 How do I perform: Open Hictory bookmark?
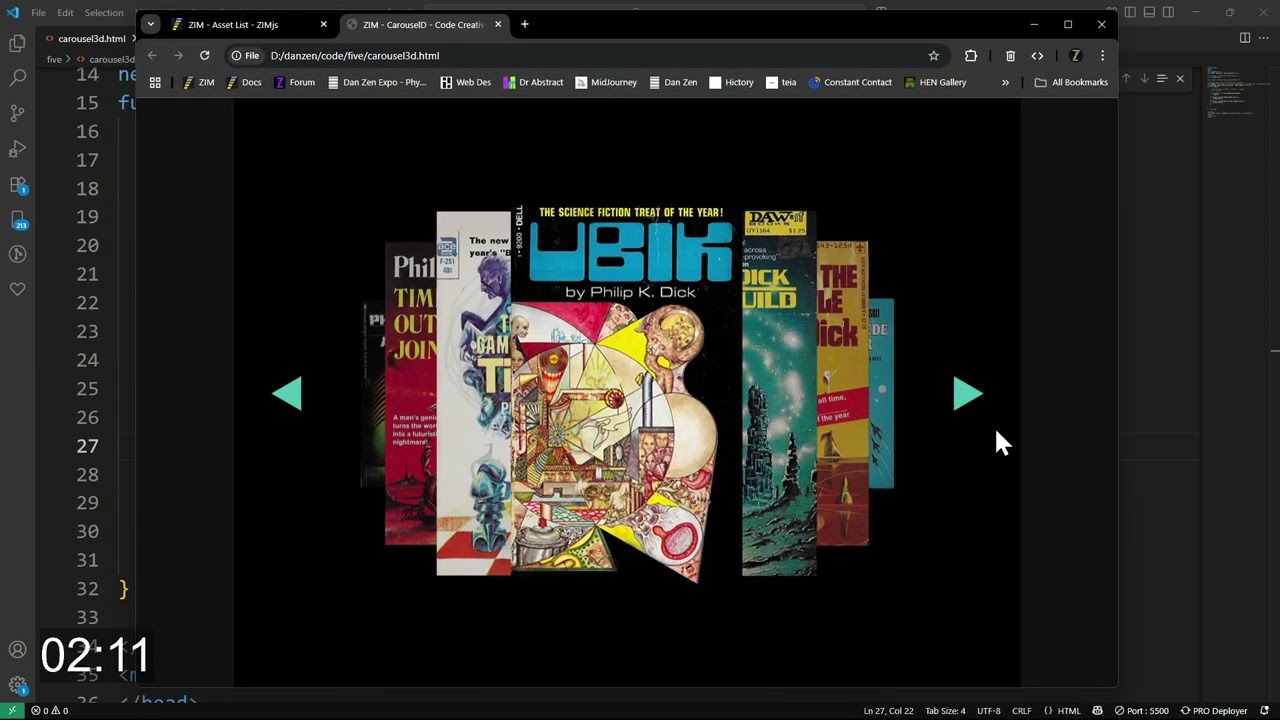731,83
